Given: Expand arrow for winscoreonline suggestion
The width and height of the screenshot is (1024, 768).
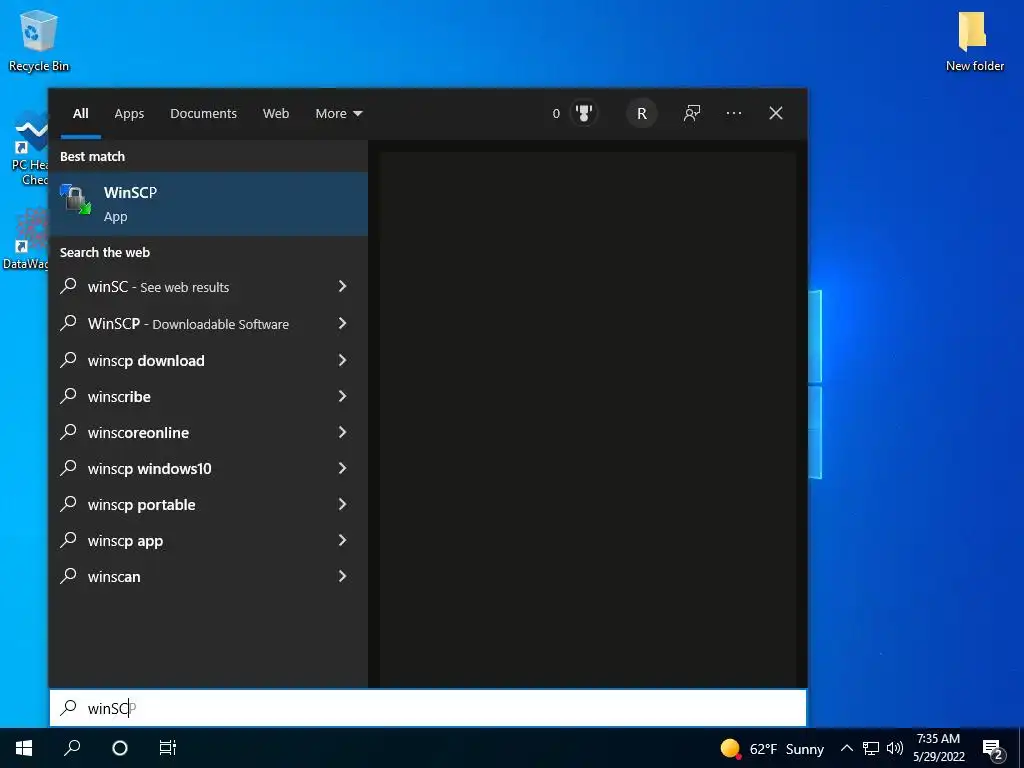Looking at the screenshot, I should point(342,432).
